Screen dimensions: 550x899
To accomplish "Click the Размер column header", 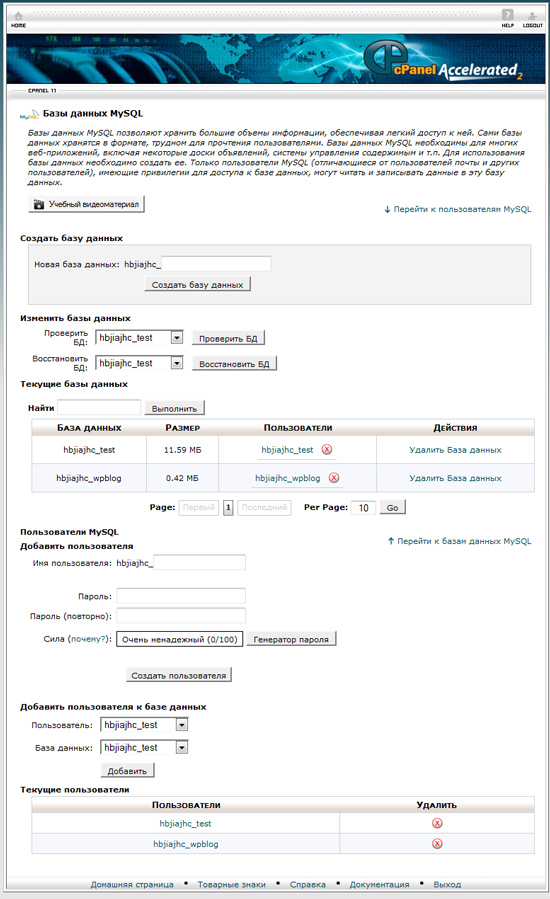I will click(182, 428).
